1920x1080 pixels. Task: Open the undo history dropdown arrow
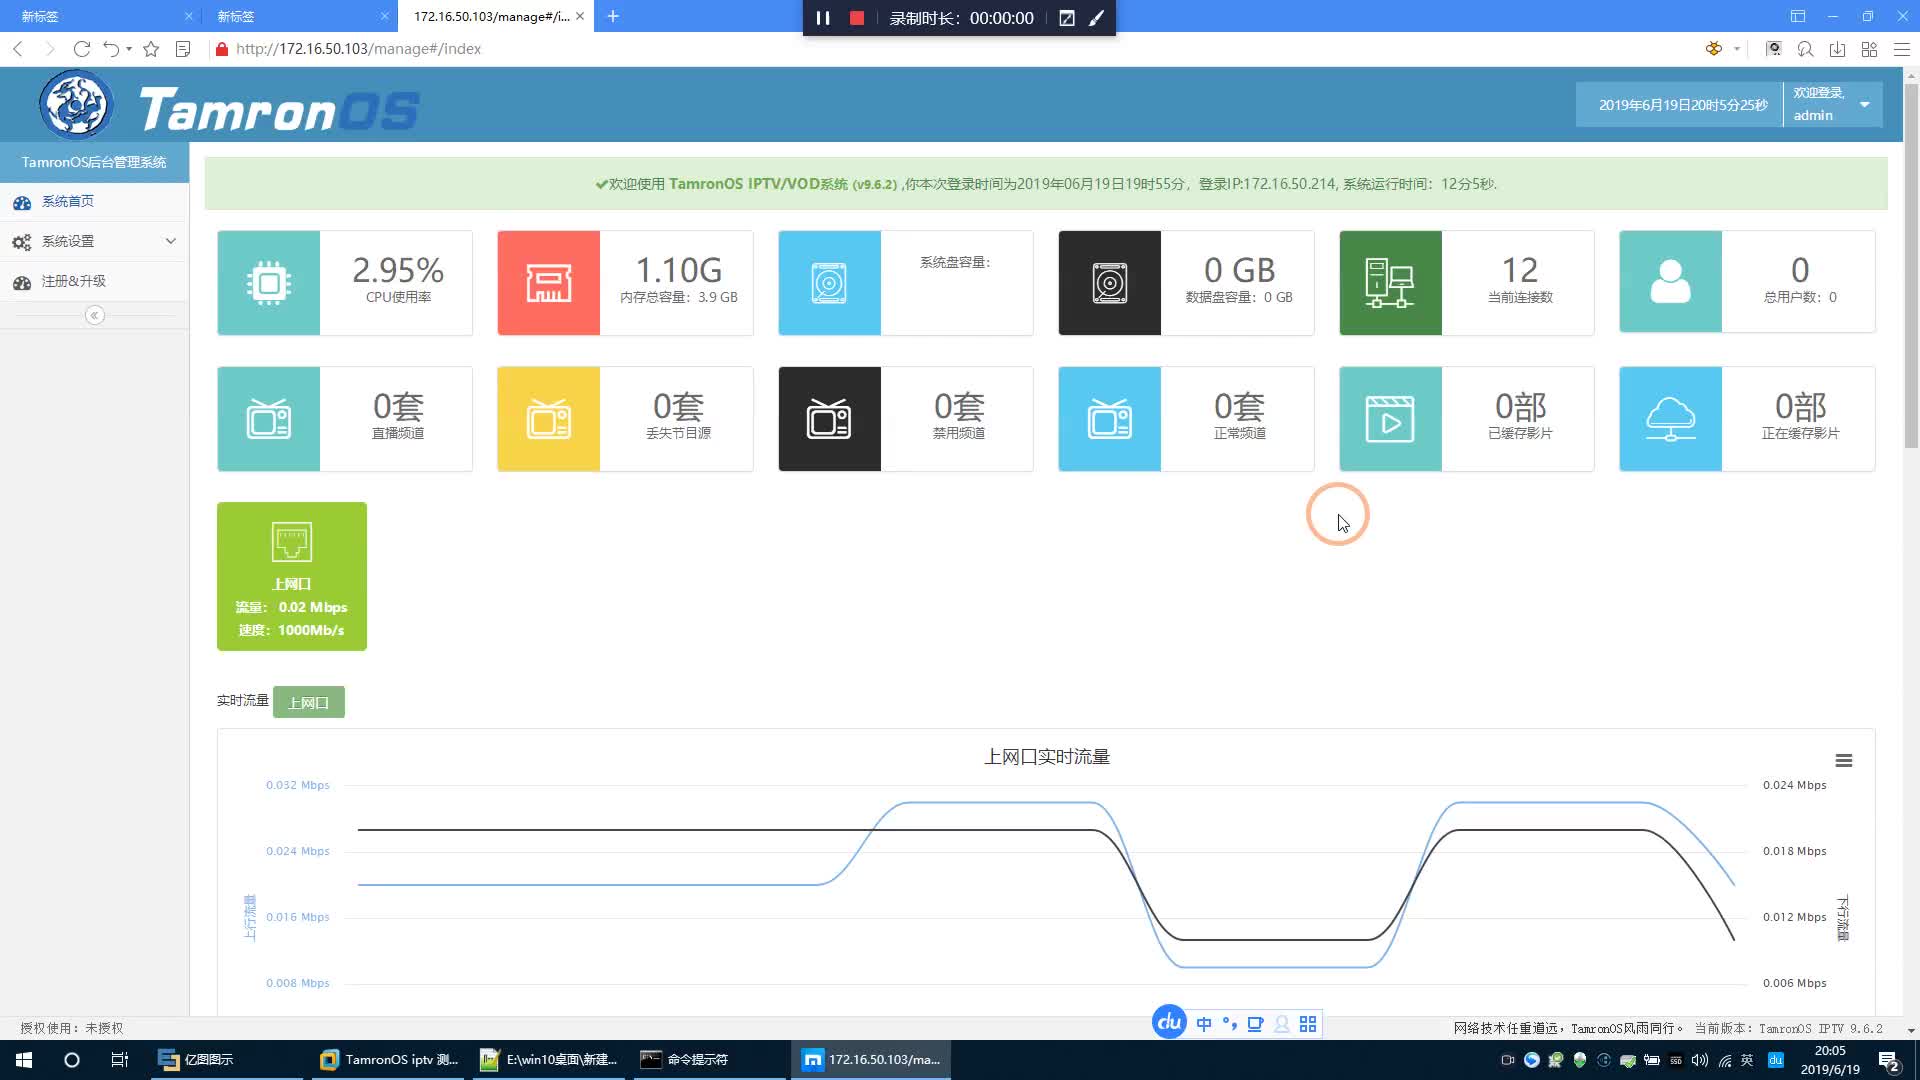tap(129, 49)
